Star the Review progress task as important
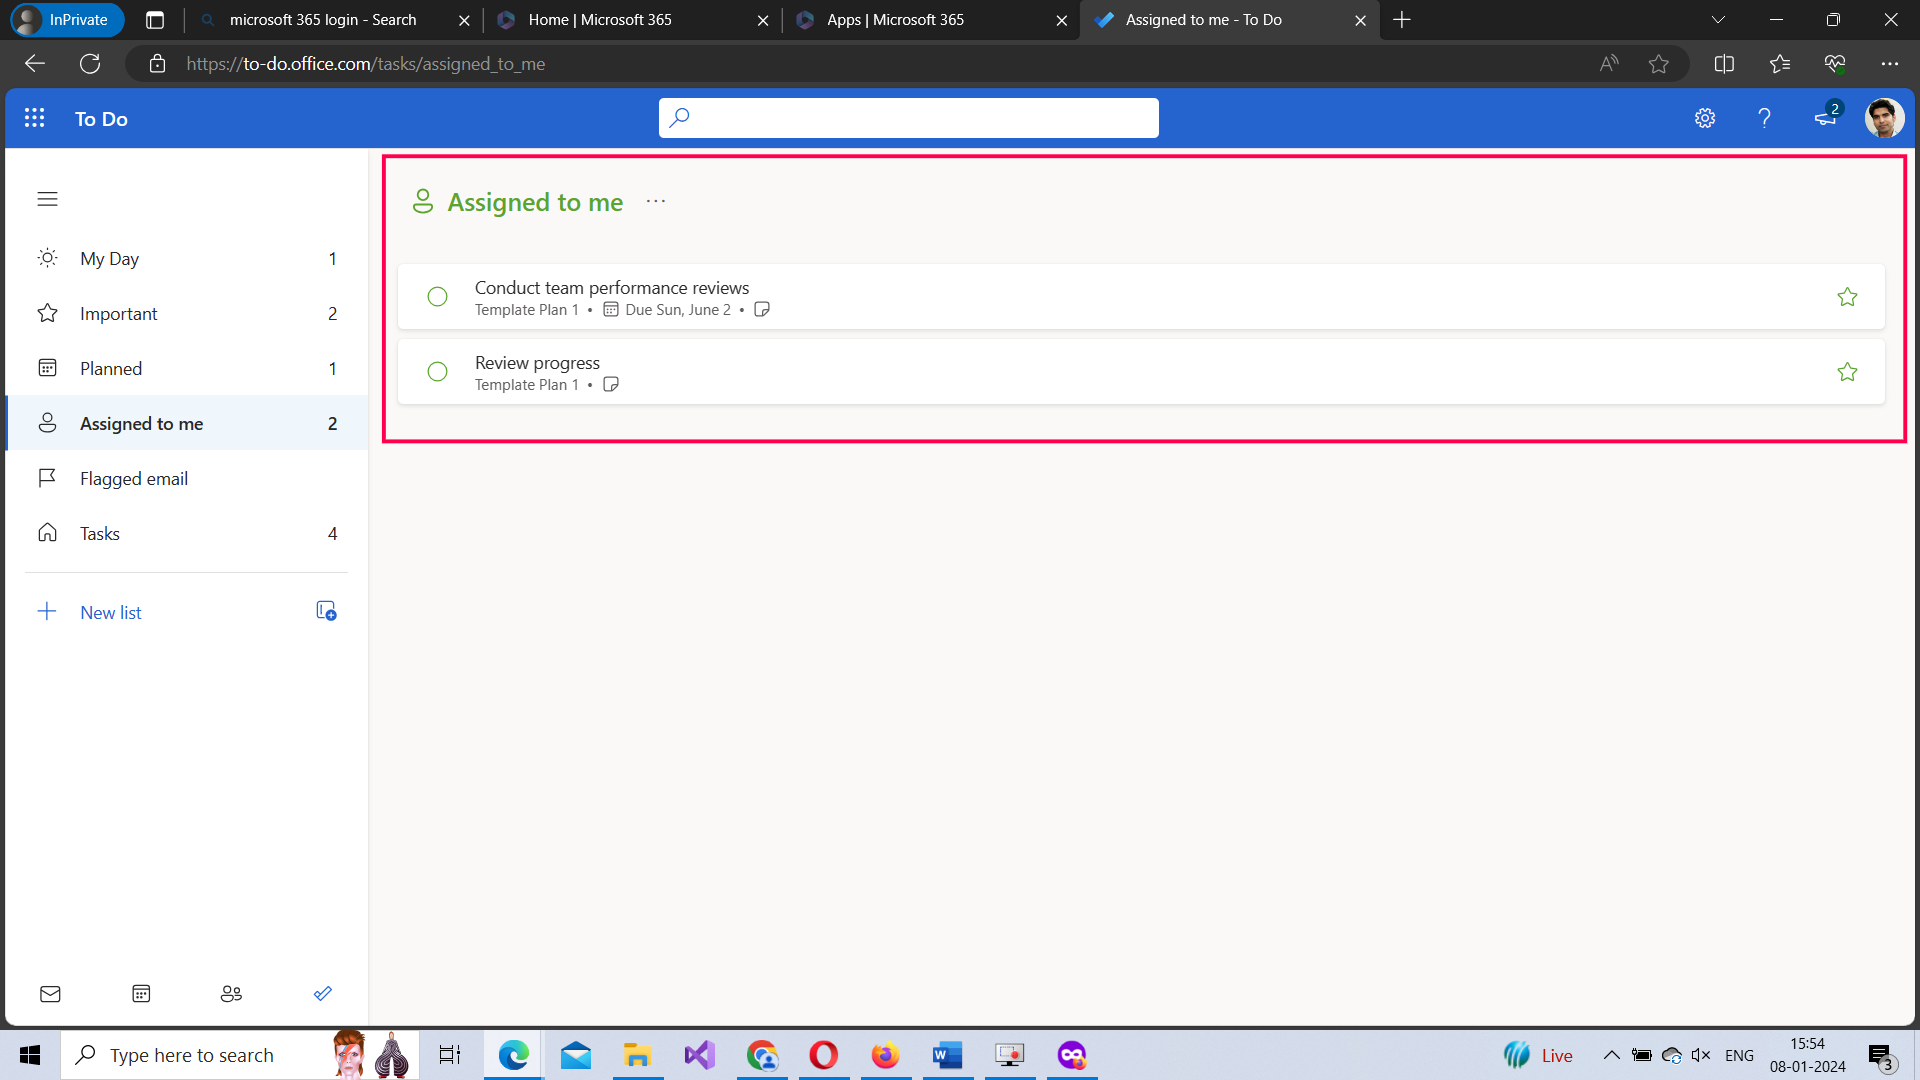1920x1080 pixels. point(1847,371)
